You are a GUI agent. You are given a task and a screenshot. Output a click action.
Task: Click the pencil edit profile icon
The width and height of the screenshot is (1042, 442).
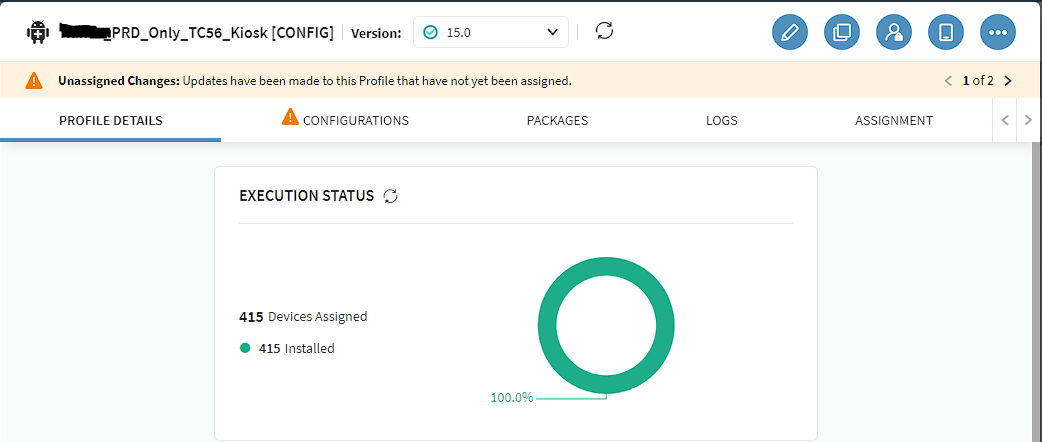[x=790, y=32]
